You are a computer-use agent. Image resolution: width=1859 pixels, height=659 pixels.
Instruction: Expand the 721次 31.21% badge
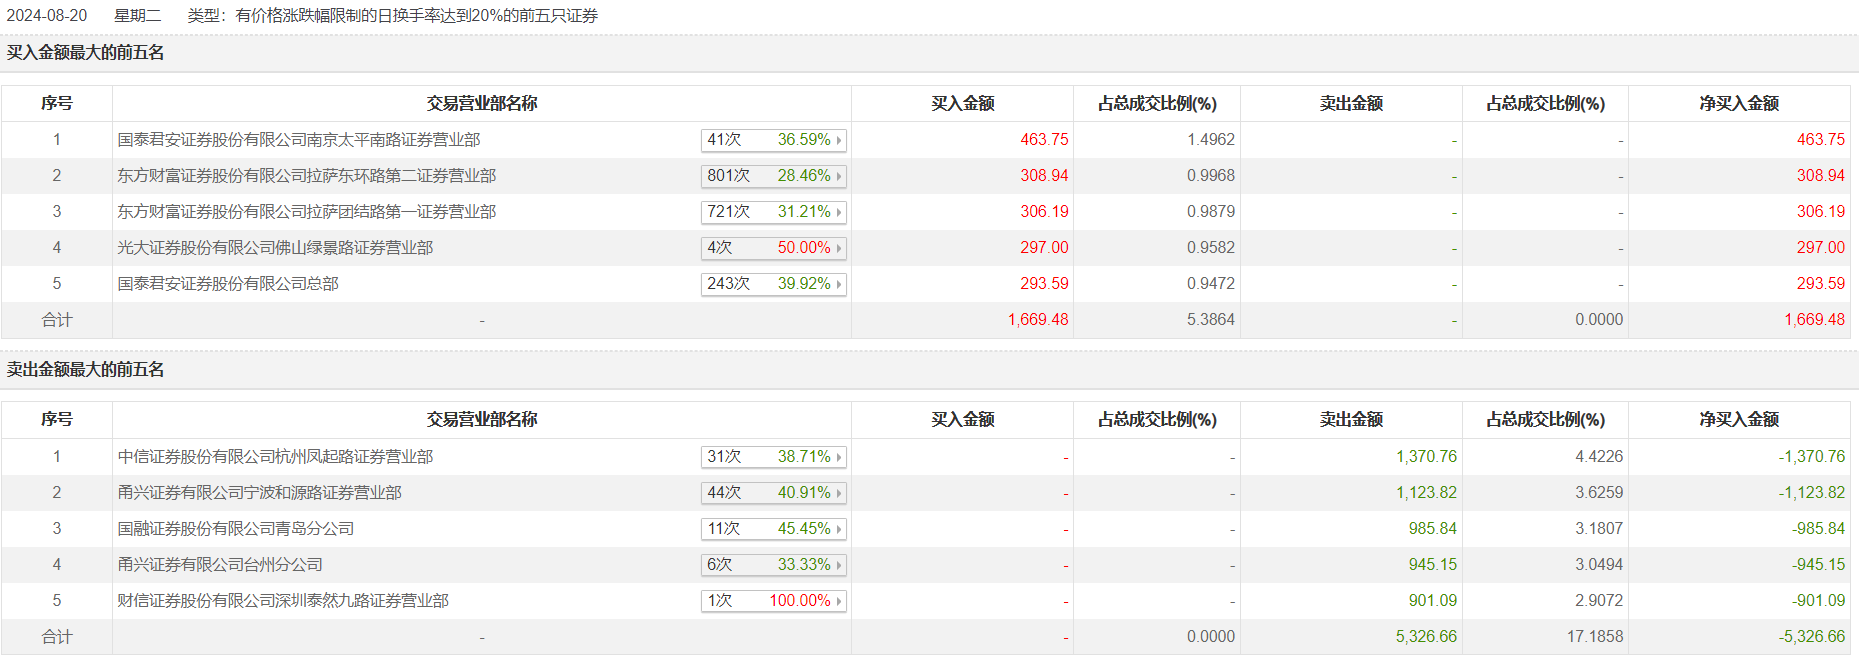point(773,212)
